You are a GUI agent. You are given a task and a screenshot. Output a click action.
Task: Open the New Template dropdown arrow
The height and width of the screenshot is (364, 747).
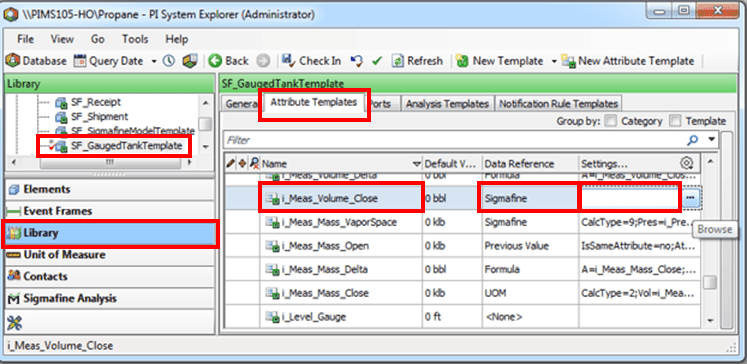[x=554, y=61]
